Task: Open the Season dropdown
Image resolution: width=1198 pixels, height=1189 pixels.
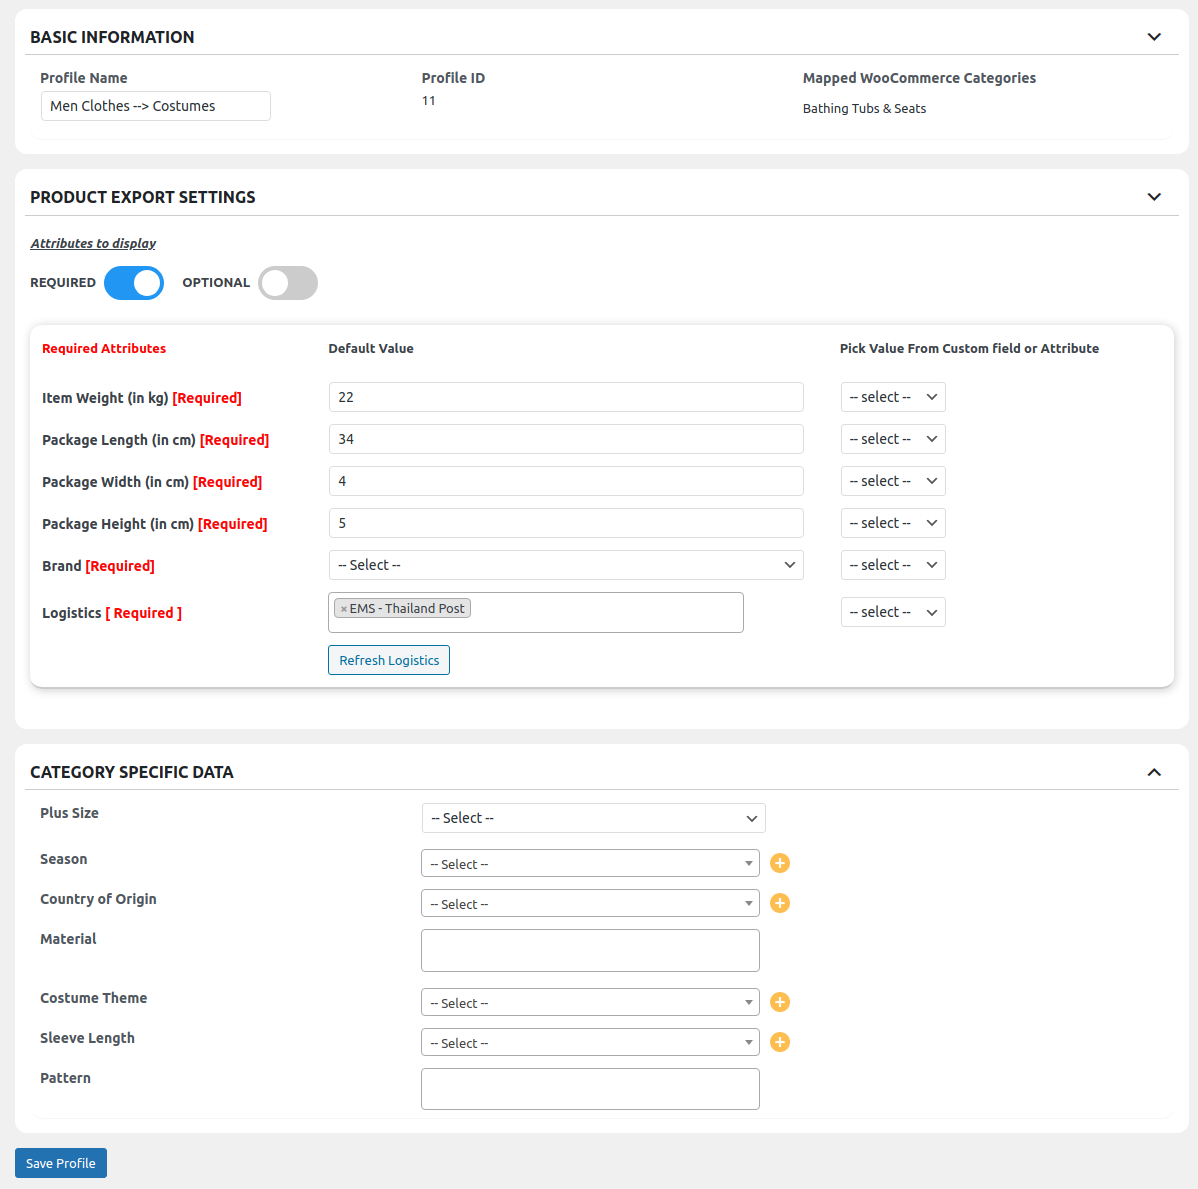Action: coord(590,862)
